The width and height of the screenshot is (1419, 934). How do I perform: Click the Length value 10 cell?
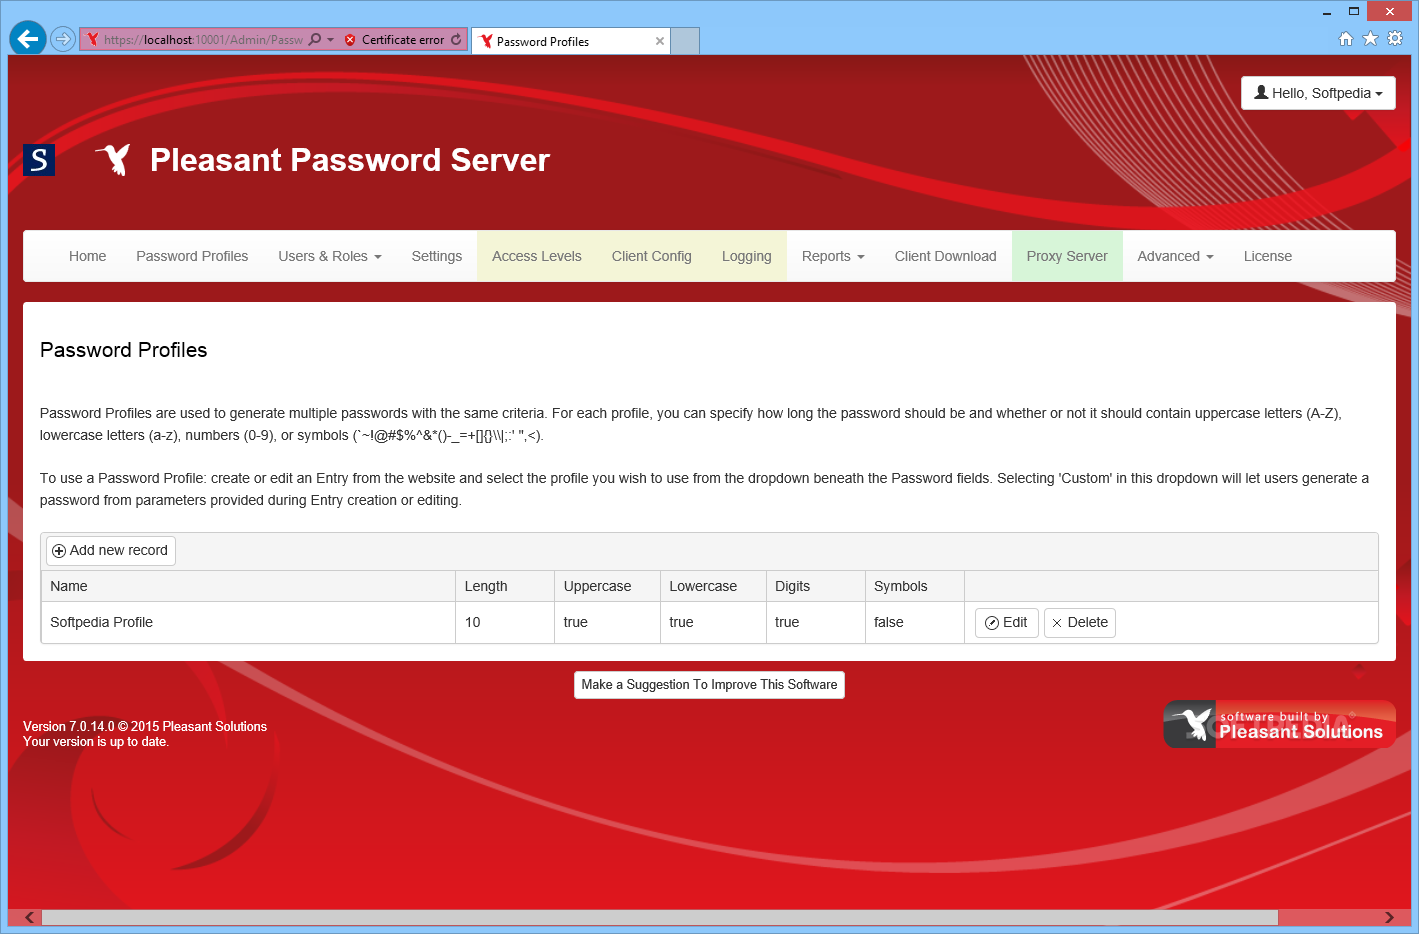click(x=505, y=622)
